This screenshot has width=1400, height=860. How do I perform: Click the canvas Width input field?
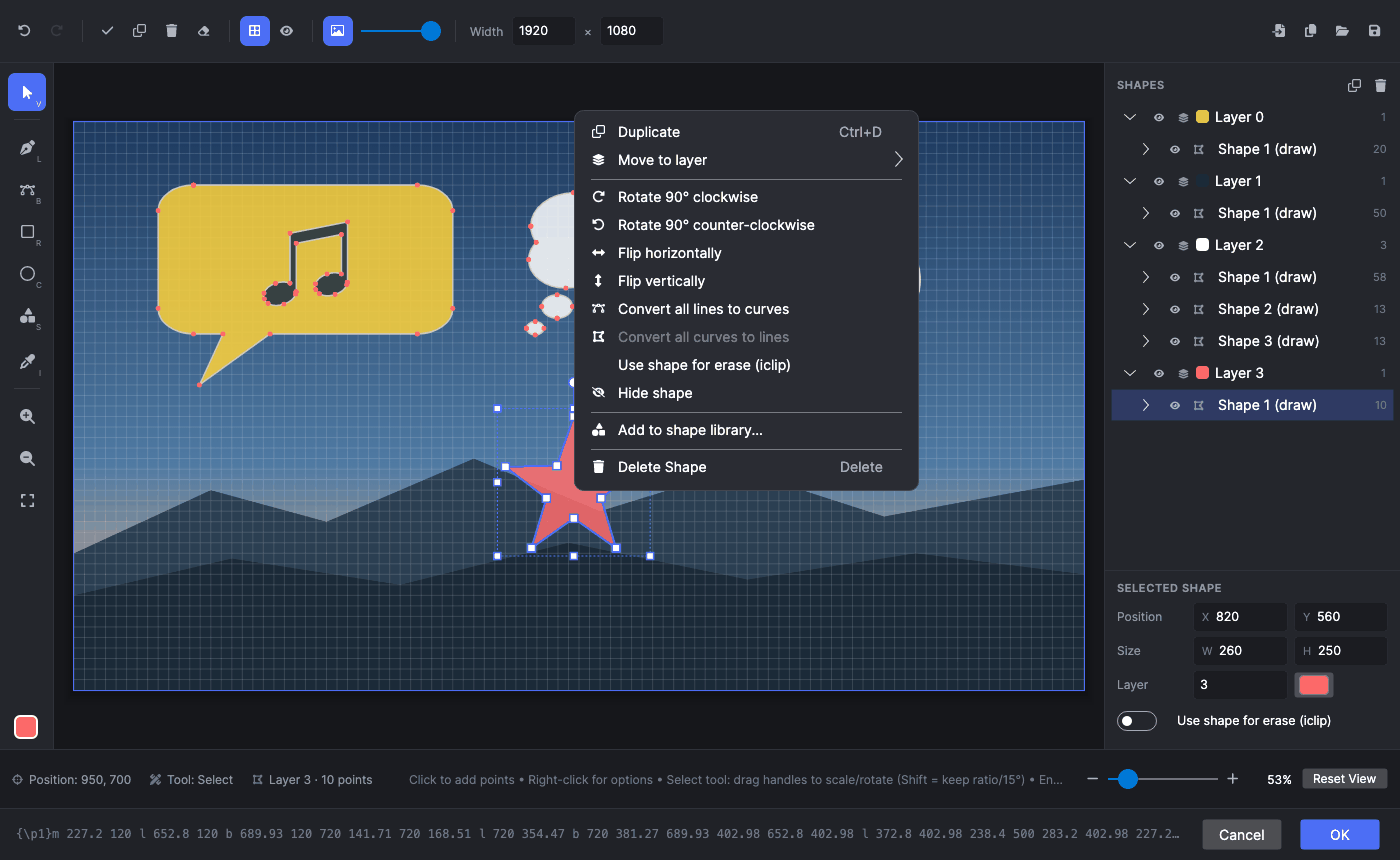click(x=544, y=31)
